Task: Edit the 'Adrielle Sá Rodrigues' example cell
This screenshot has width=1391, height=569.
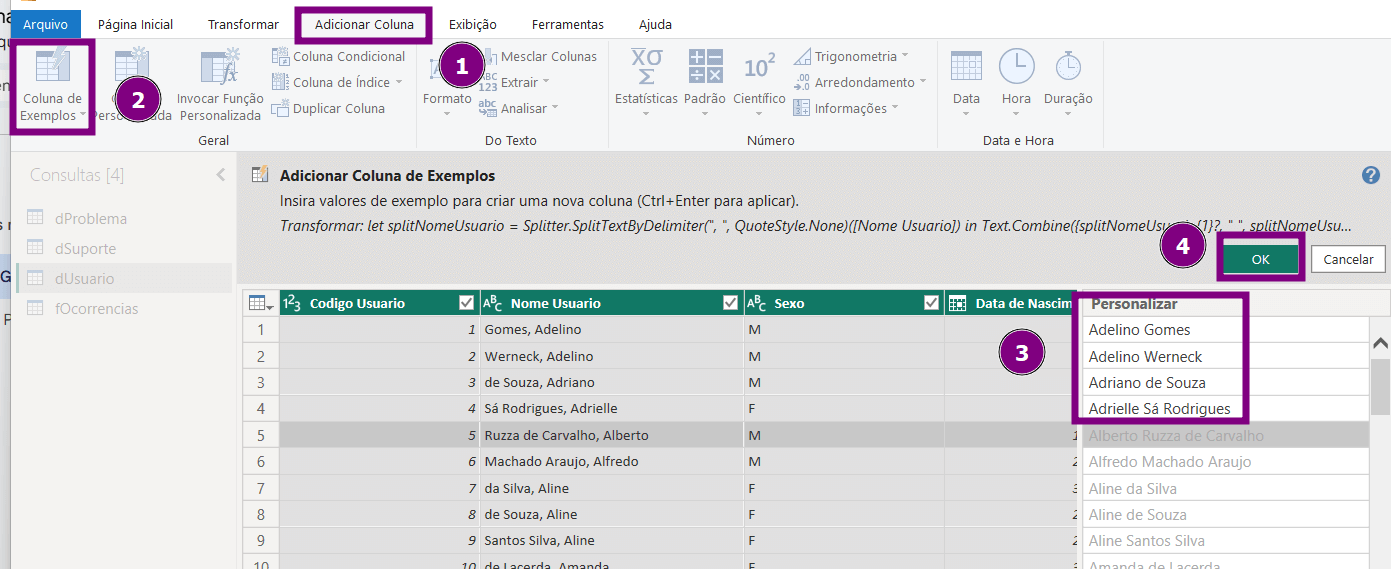Action: click(x=1225, y=408)
